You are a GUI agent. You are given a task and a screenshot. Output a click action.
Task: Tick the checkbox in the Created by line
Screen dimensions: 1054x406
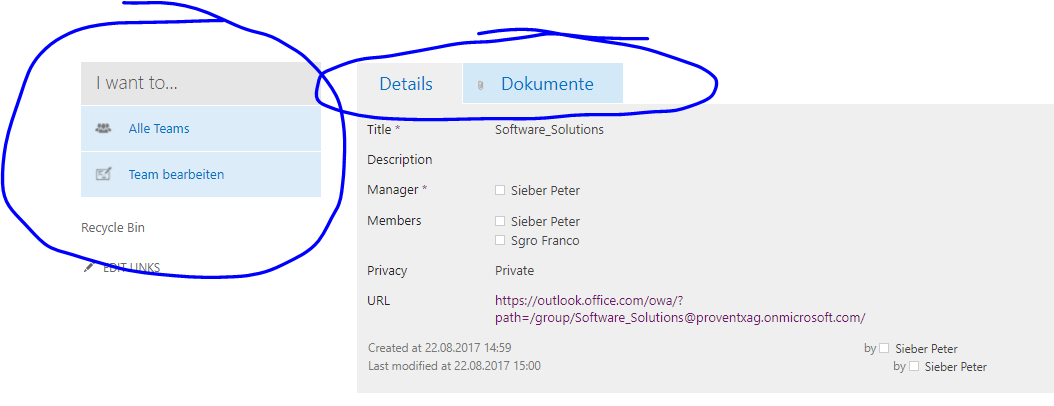click(x=883, y=348)
